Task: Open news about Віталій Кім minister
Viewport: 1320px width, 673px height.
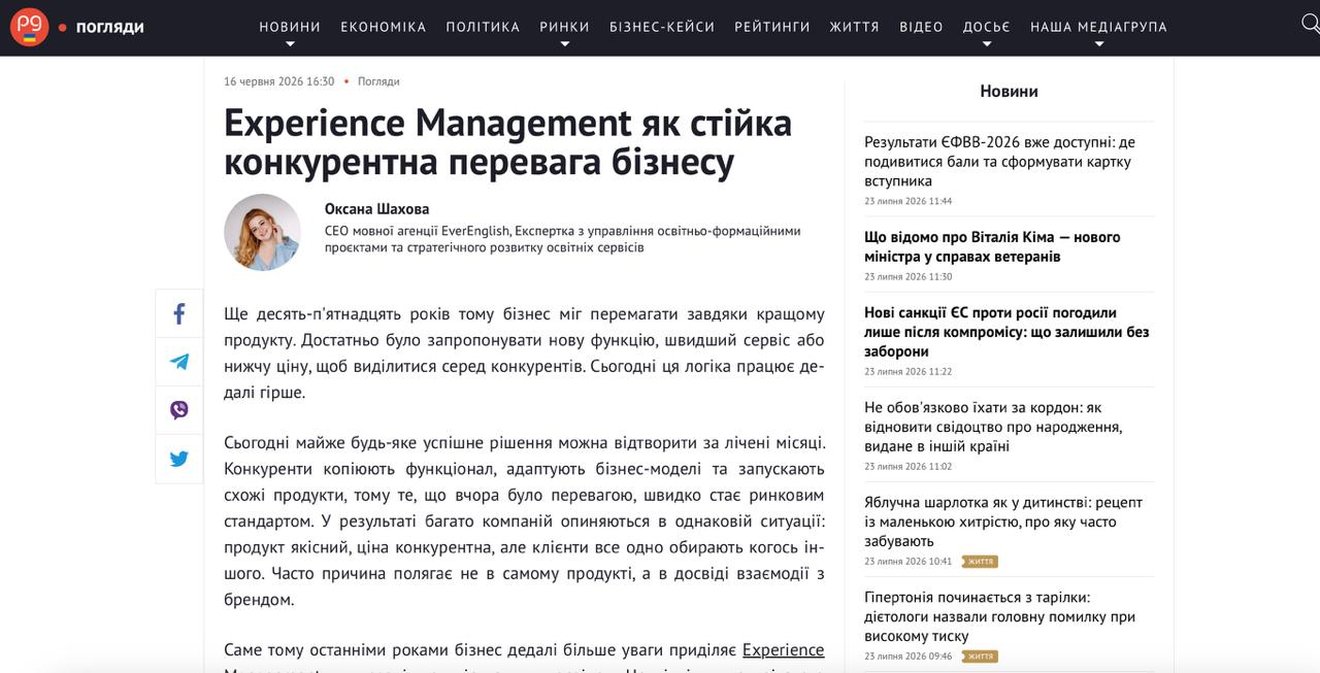Action: [x=992, y=247]
